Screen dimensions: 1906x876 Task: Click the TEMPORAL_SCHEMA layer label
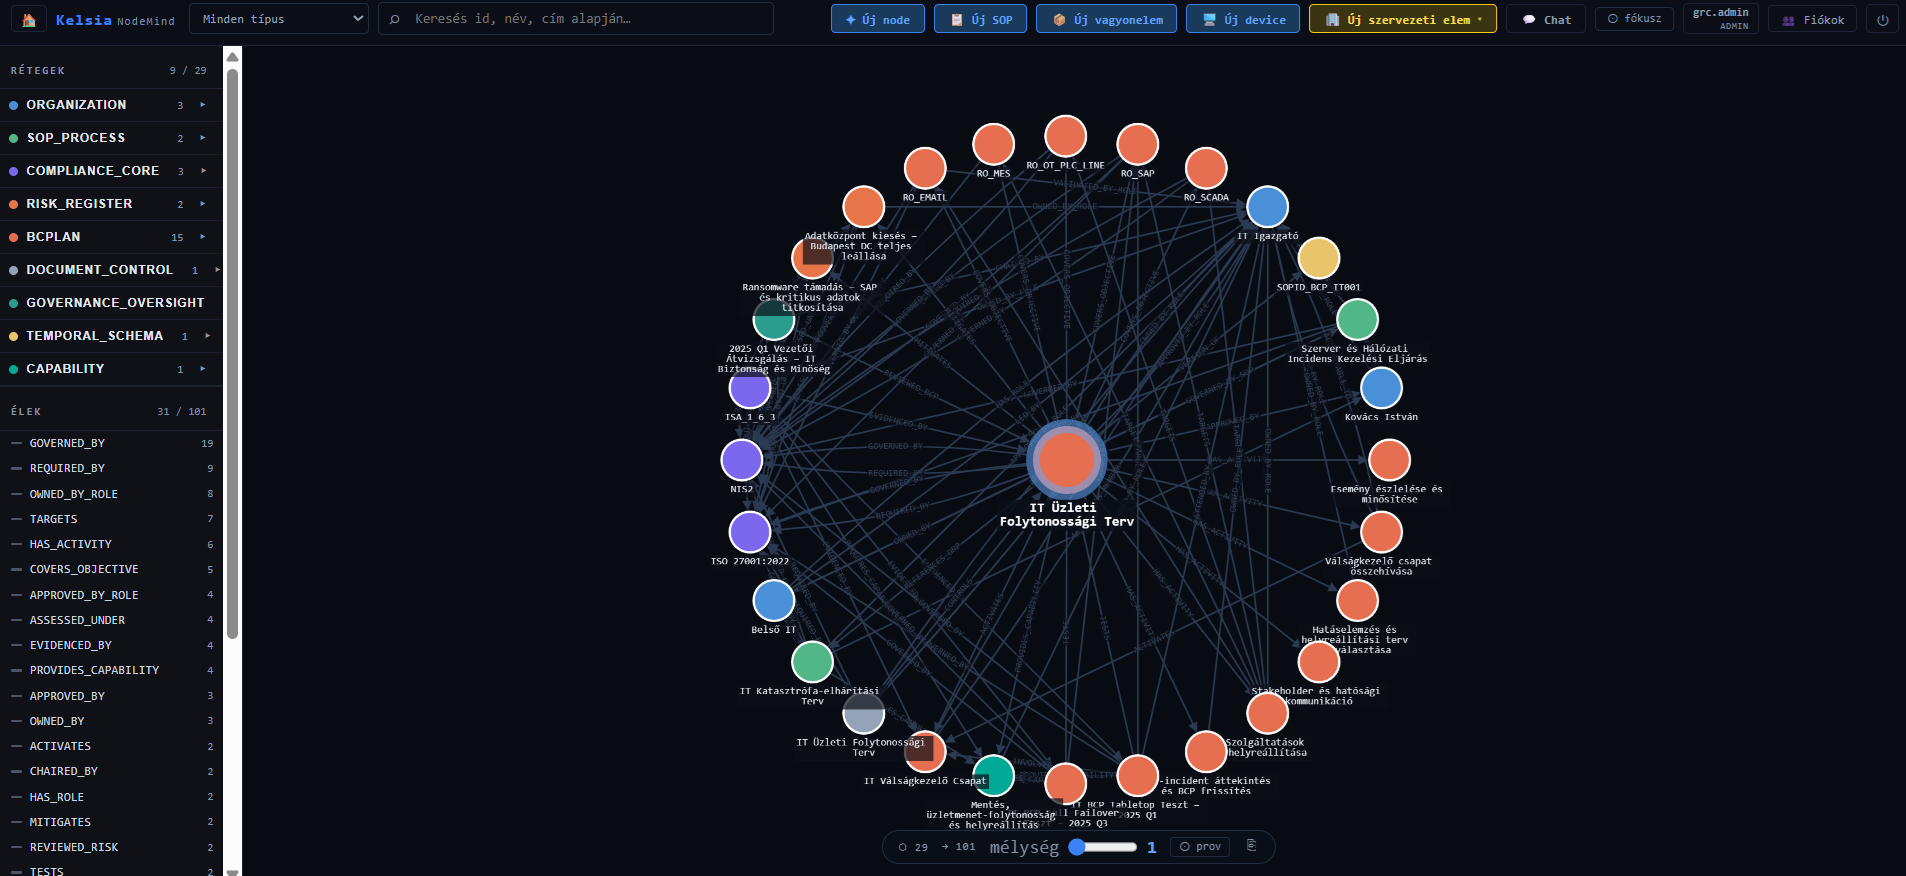pyautogui.click(x=95, y=336)
